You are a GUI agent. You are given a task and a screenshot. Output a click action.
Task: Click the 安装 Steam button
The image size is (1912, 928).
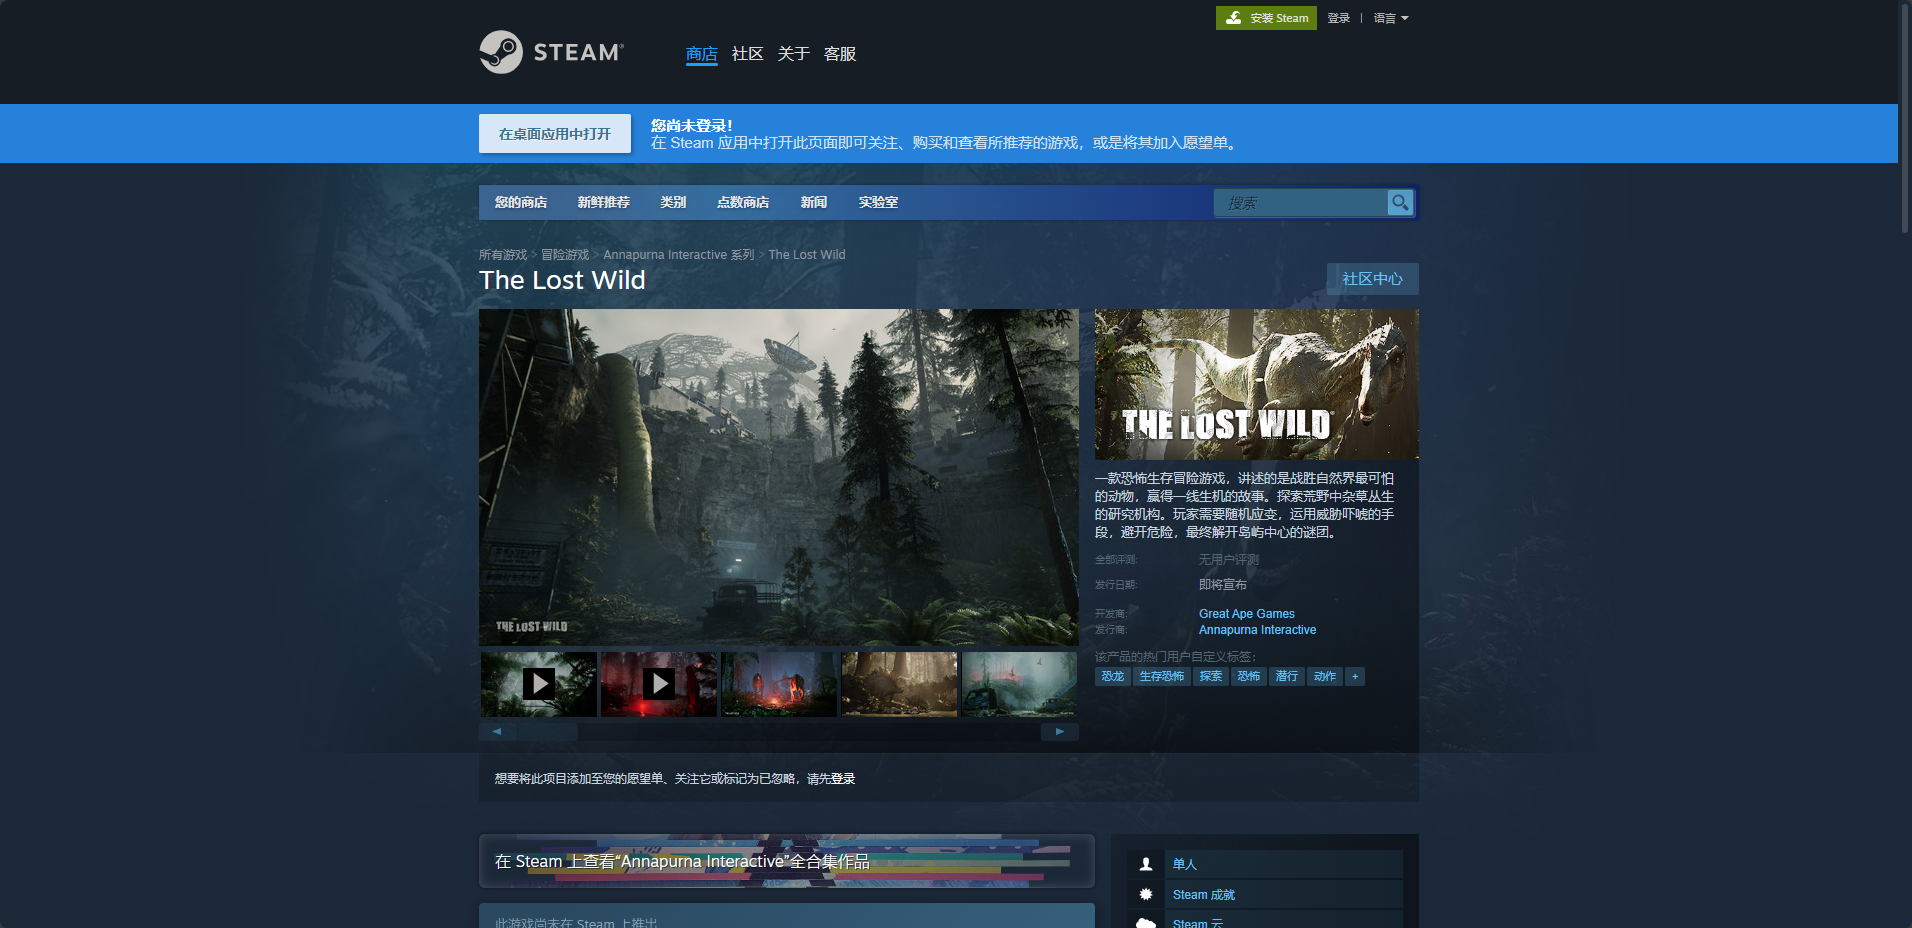[x=1266, y=18]
